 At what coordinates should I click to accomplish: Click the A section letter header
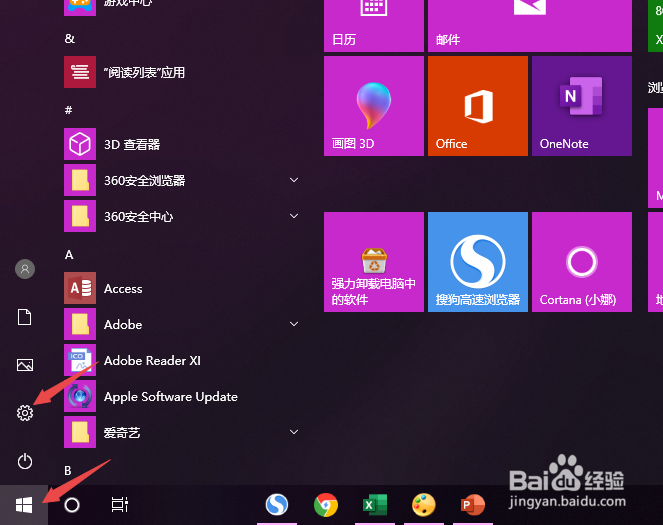pyautogui.click(x=69, y=254)
